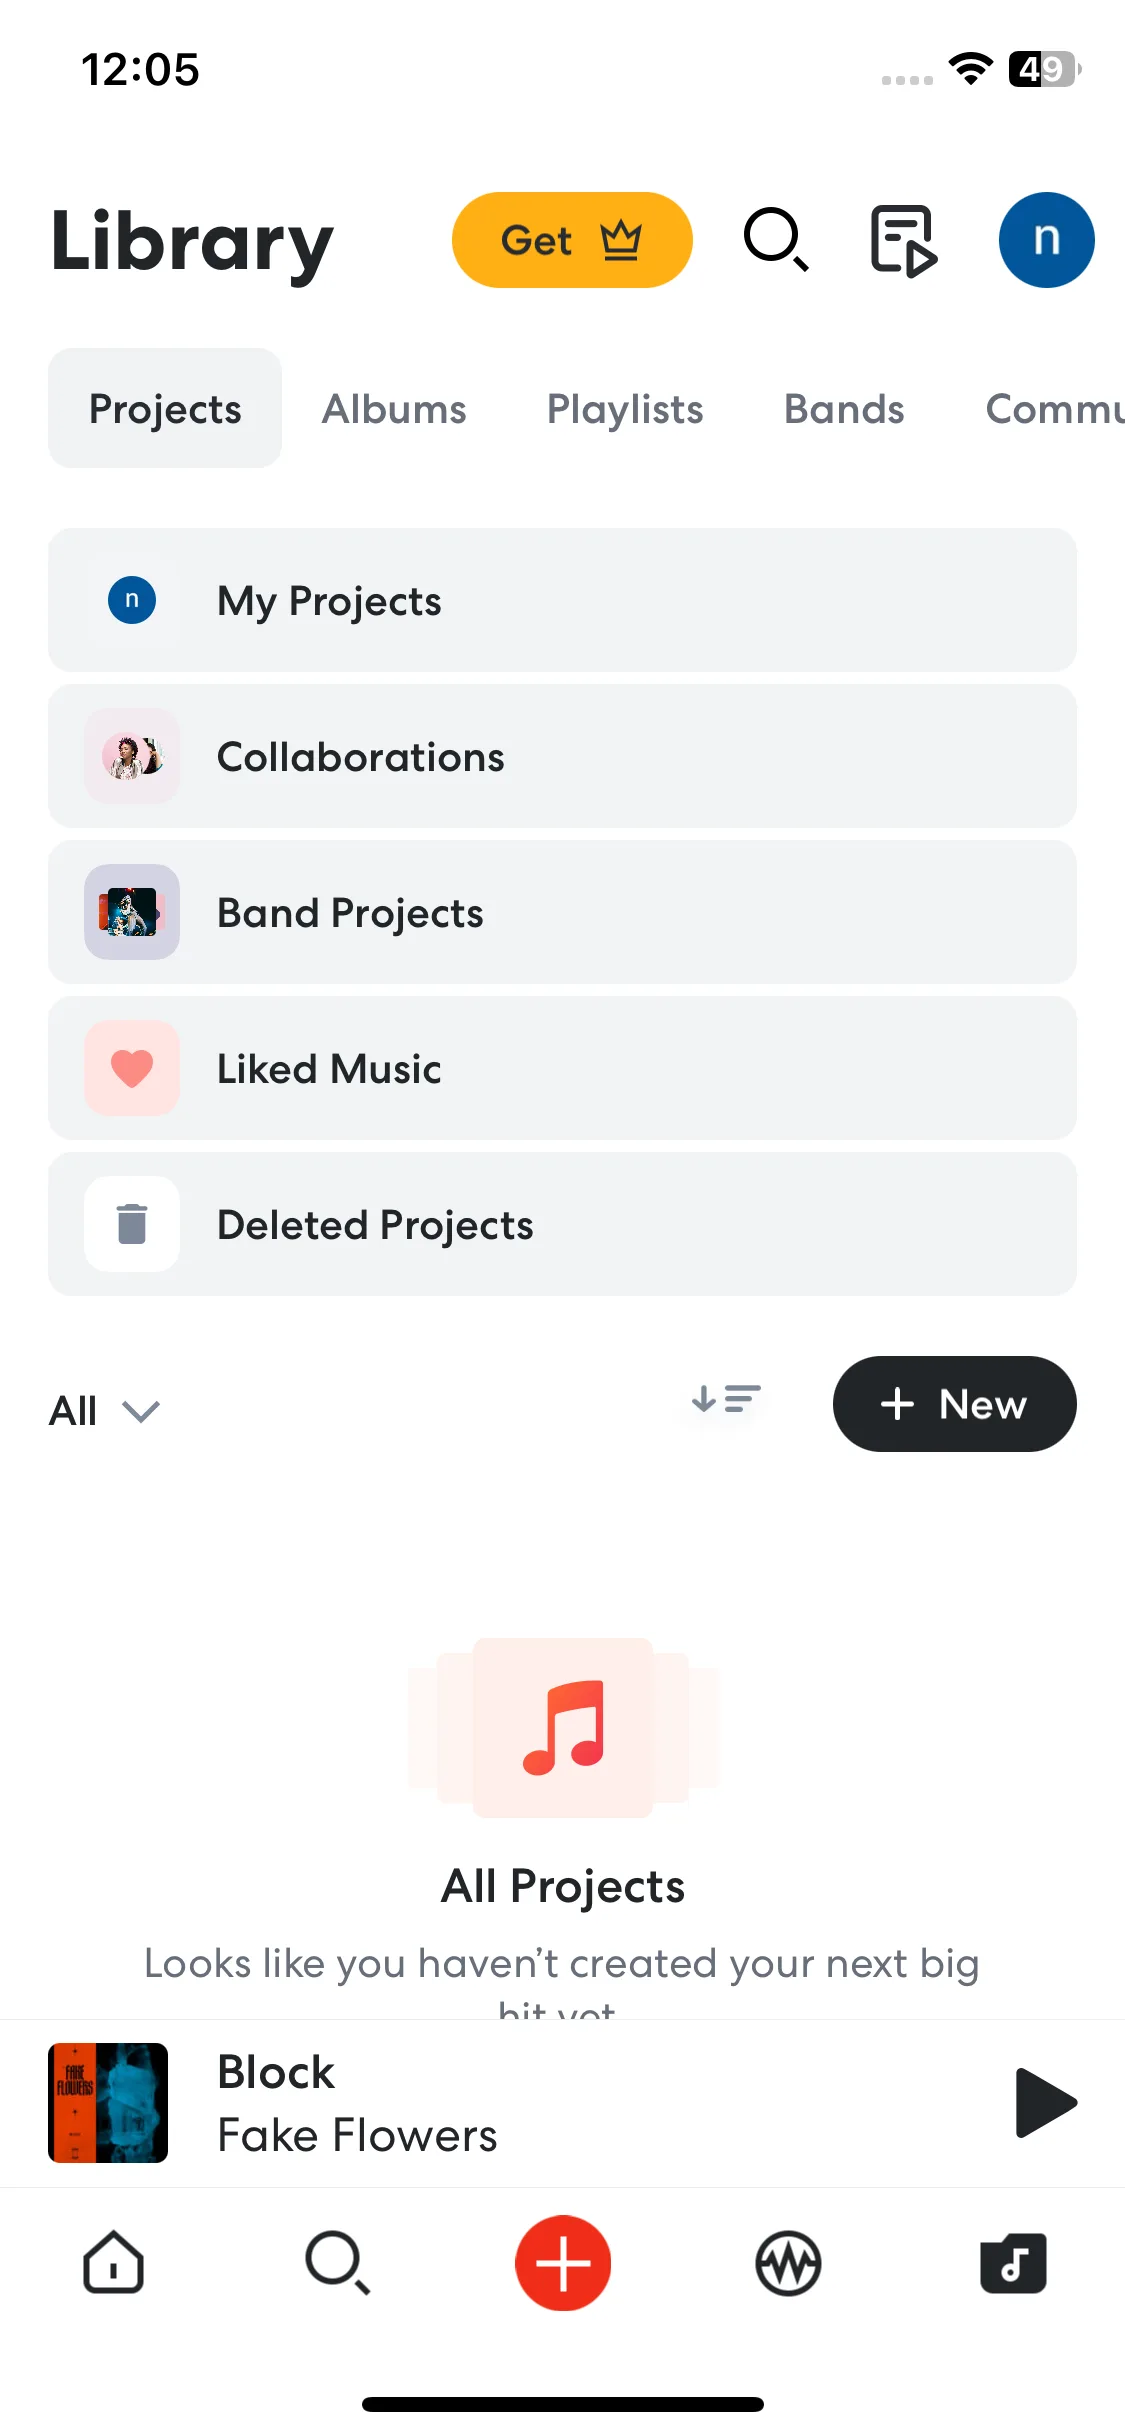Open Liked Music list

(562, 1068)
